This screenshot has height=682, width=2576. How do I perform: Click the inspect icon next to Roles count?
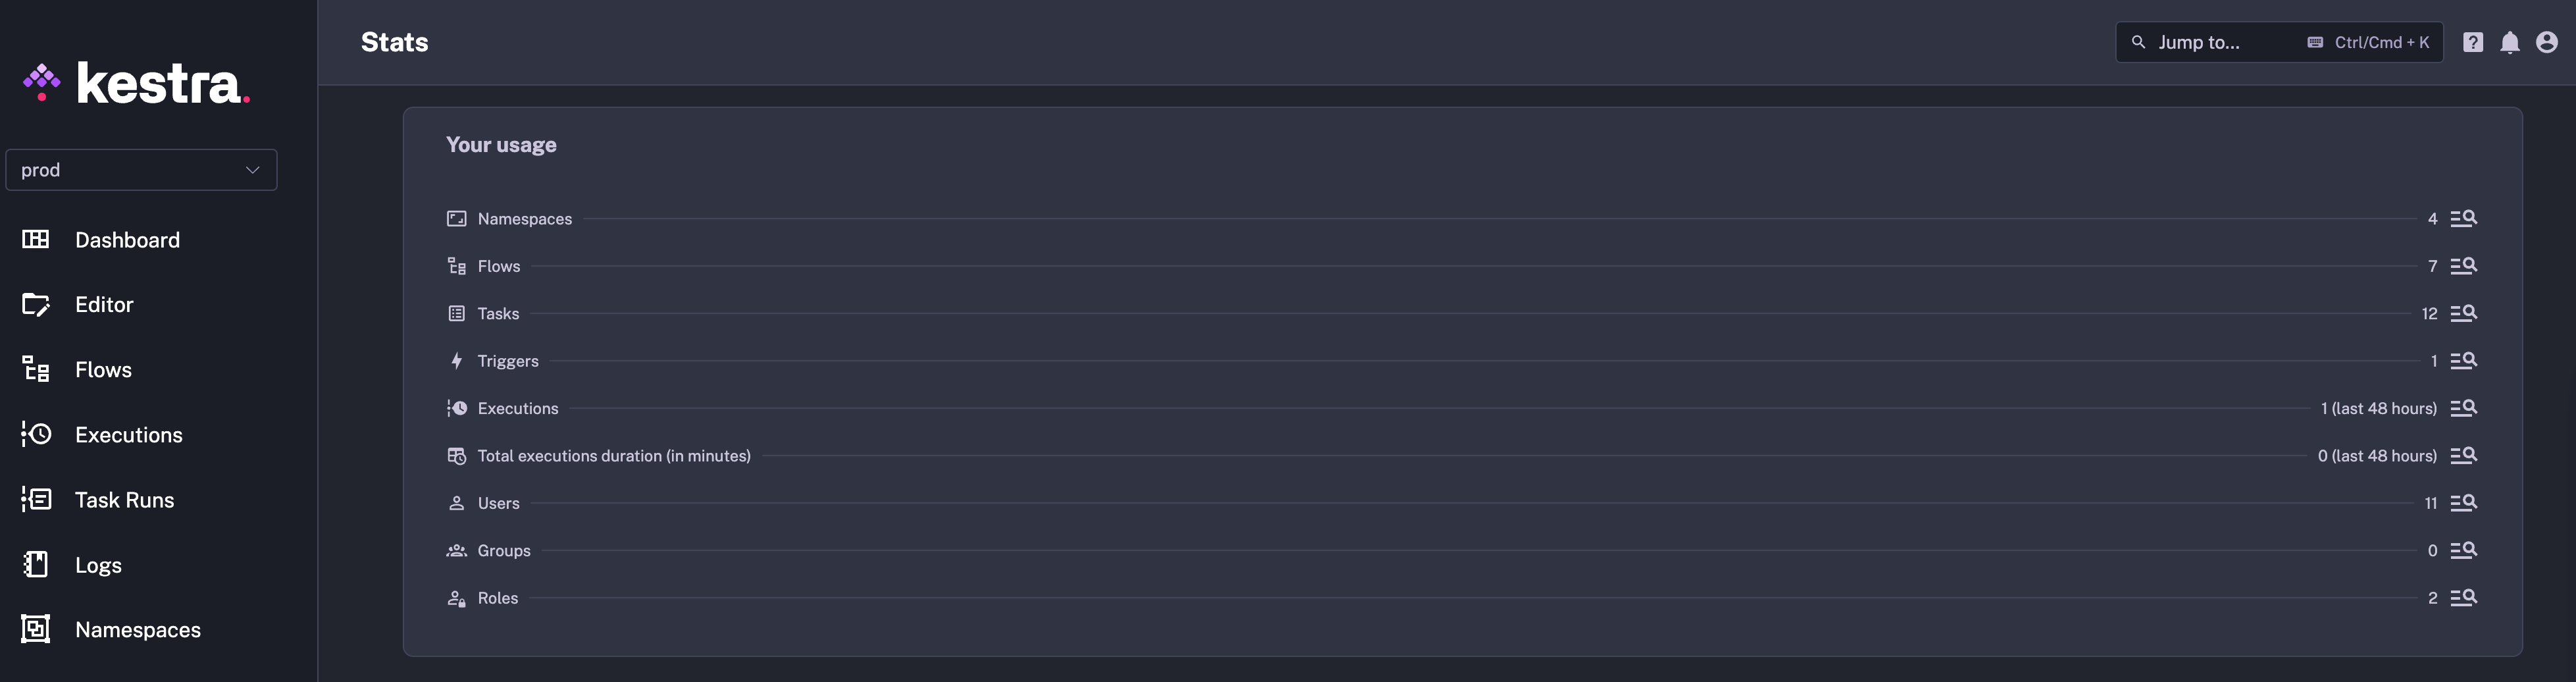[2464, 597]
